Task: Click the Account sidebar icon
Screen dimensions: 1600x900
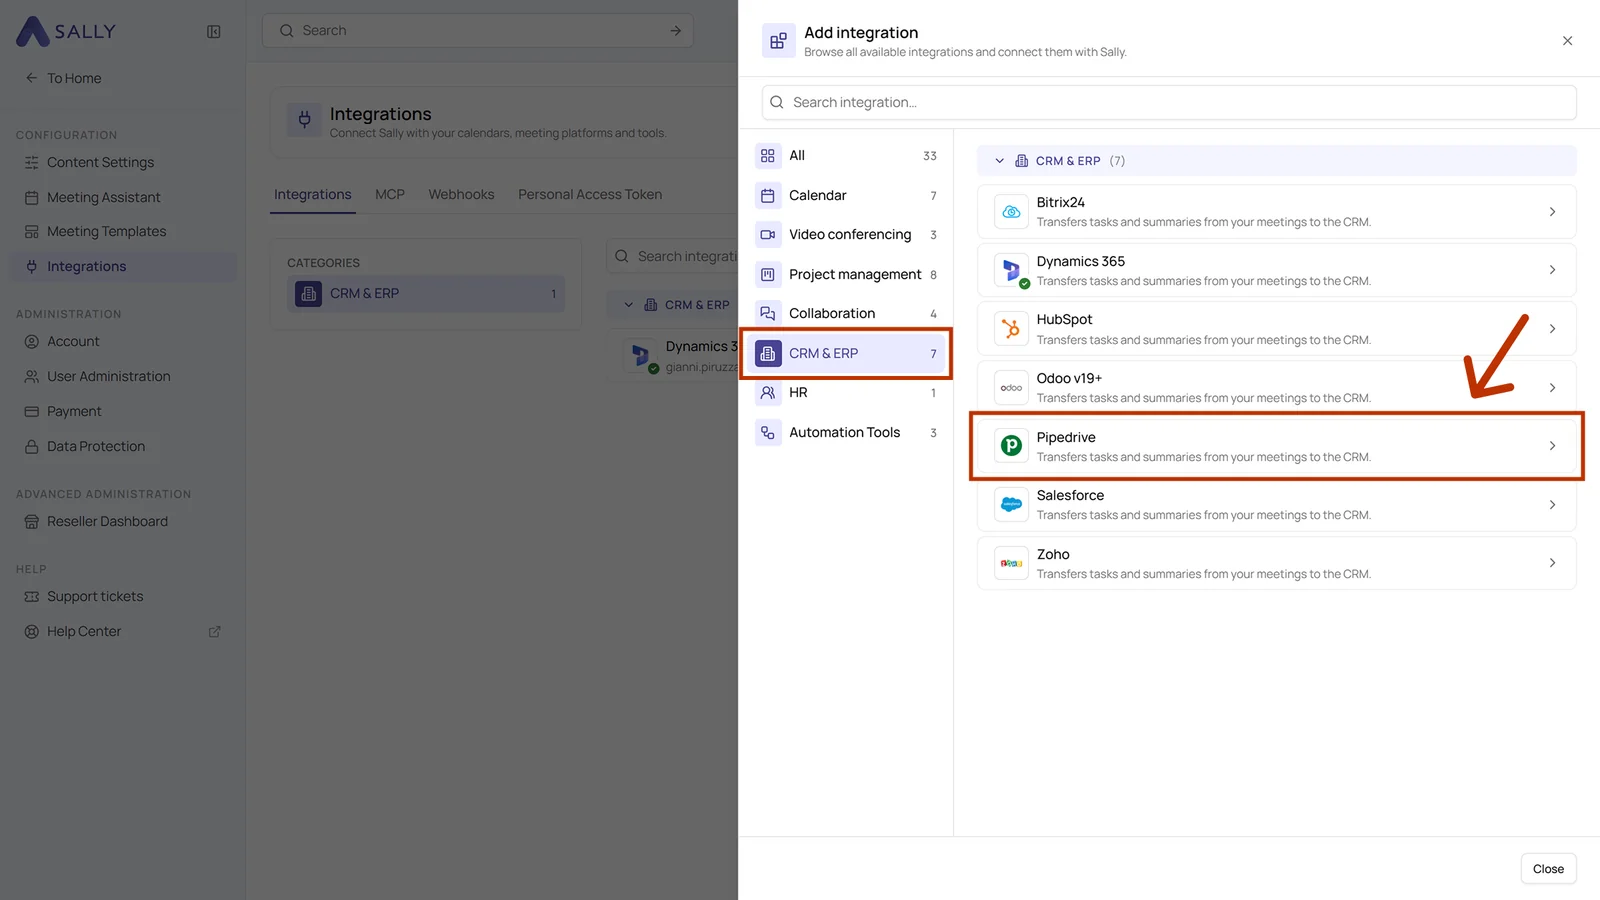Action: 32,342
